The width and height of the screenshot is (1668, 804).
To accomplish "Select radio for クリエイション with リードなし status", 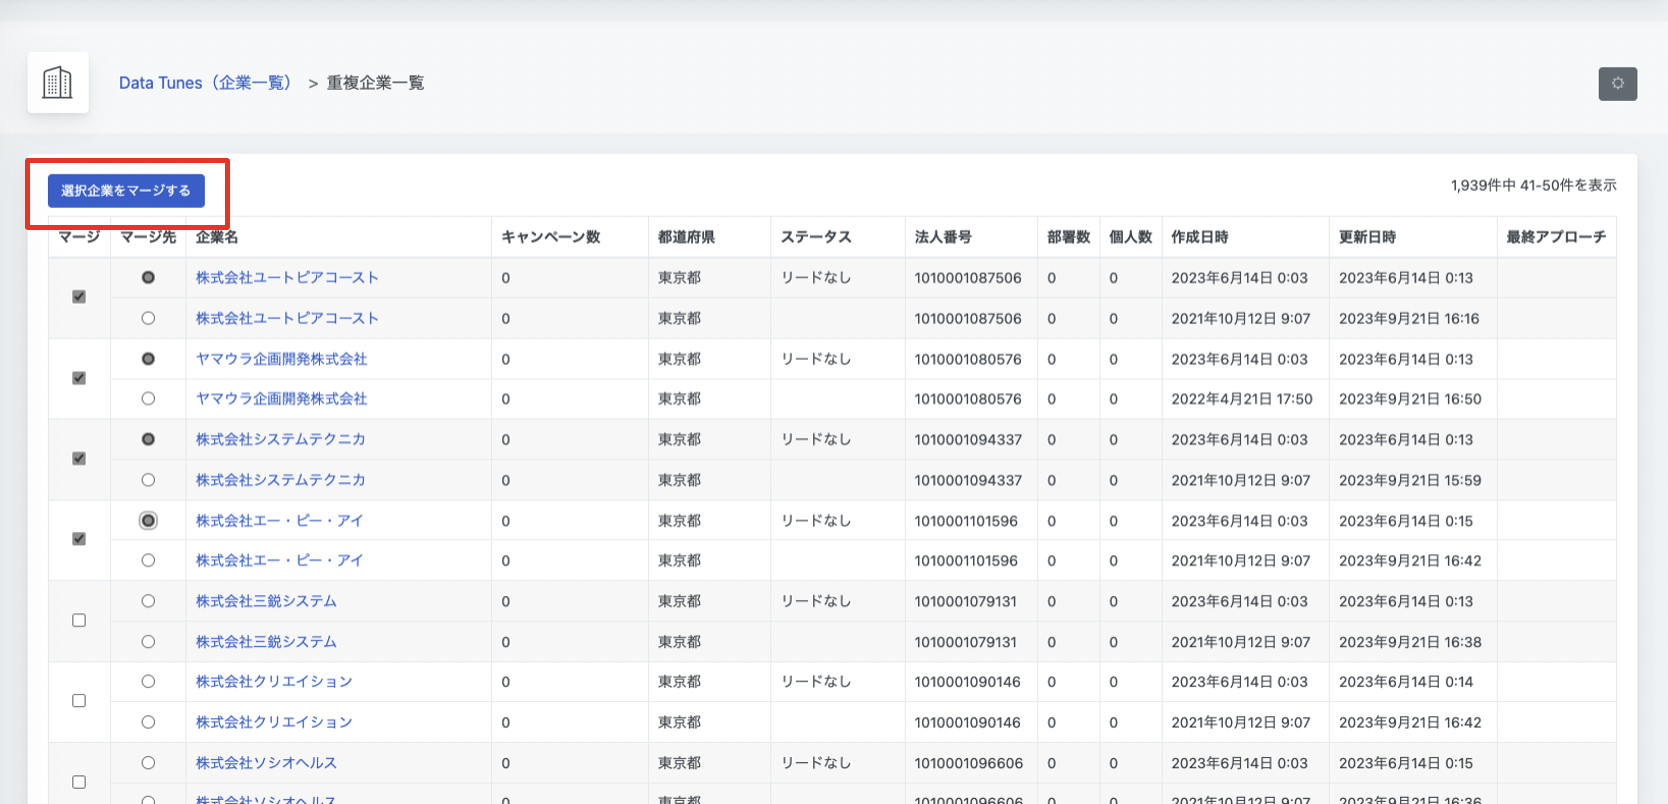I will pos(148,681).
